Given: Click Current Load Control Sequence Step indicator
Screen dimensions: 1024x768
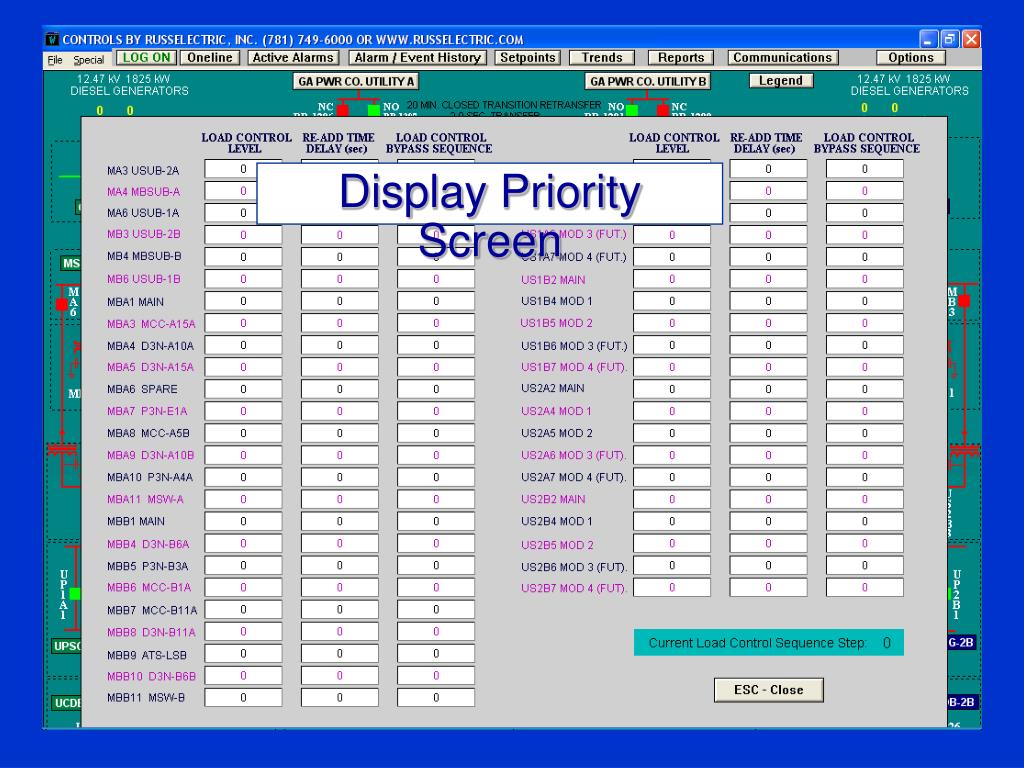Looking at the screenshot, I should [769, 643].
